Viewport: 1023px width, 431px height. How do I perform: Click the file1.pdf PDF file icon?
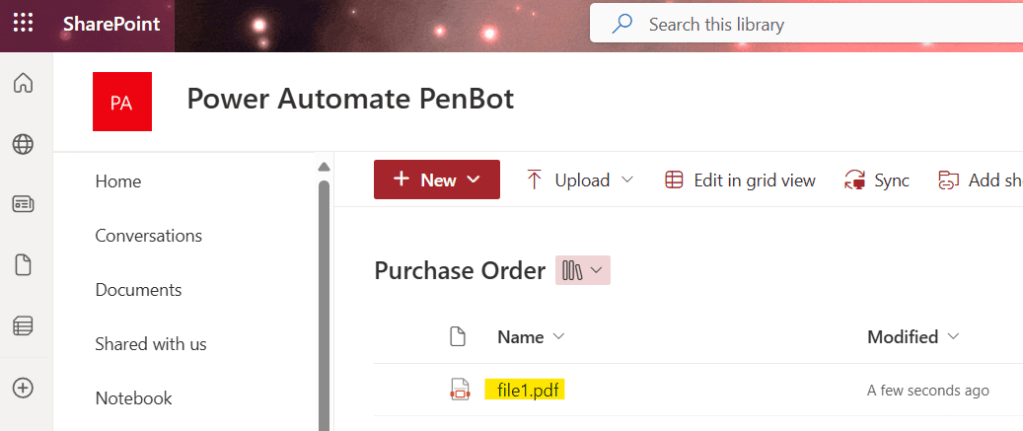click(x=459, y=390)
